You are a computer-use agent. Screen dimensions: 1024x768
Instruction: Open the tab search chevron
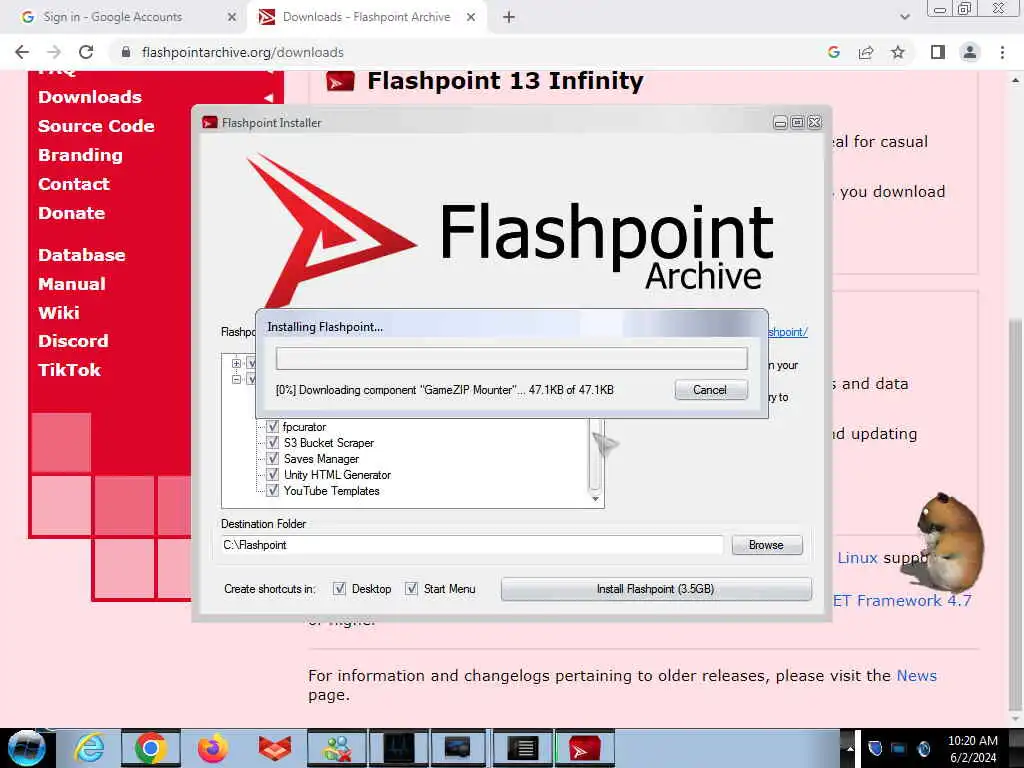(904, 18)
